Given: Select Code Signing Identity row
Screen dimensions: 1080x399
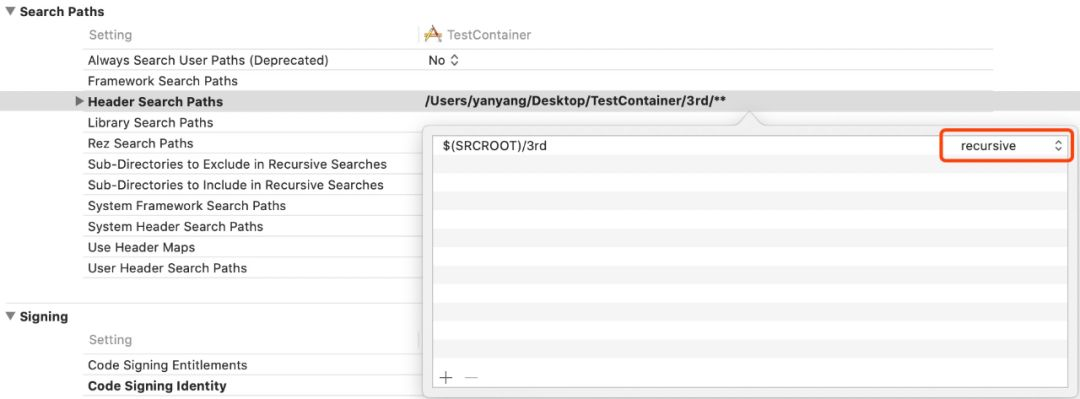Looking at the screenshot, I should (x=253, y=385).
